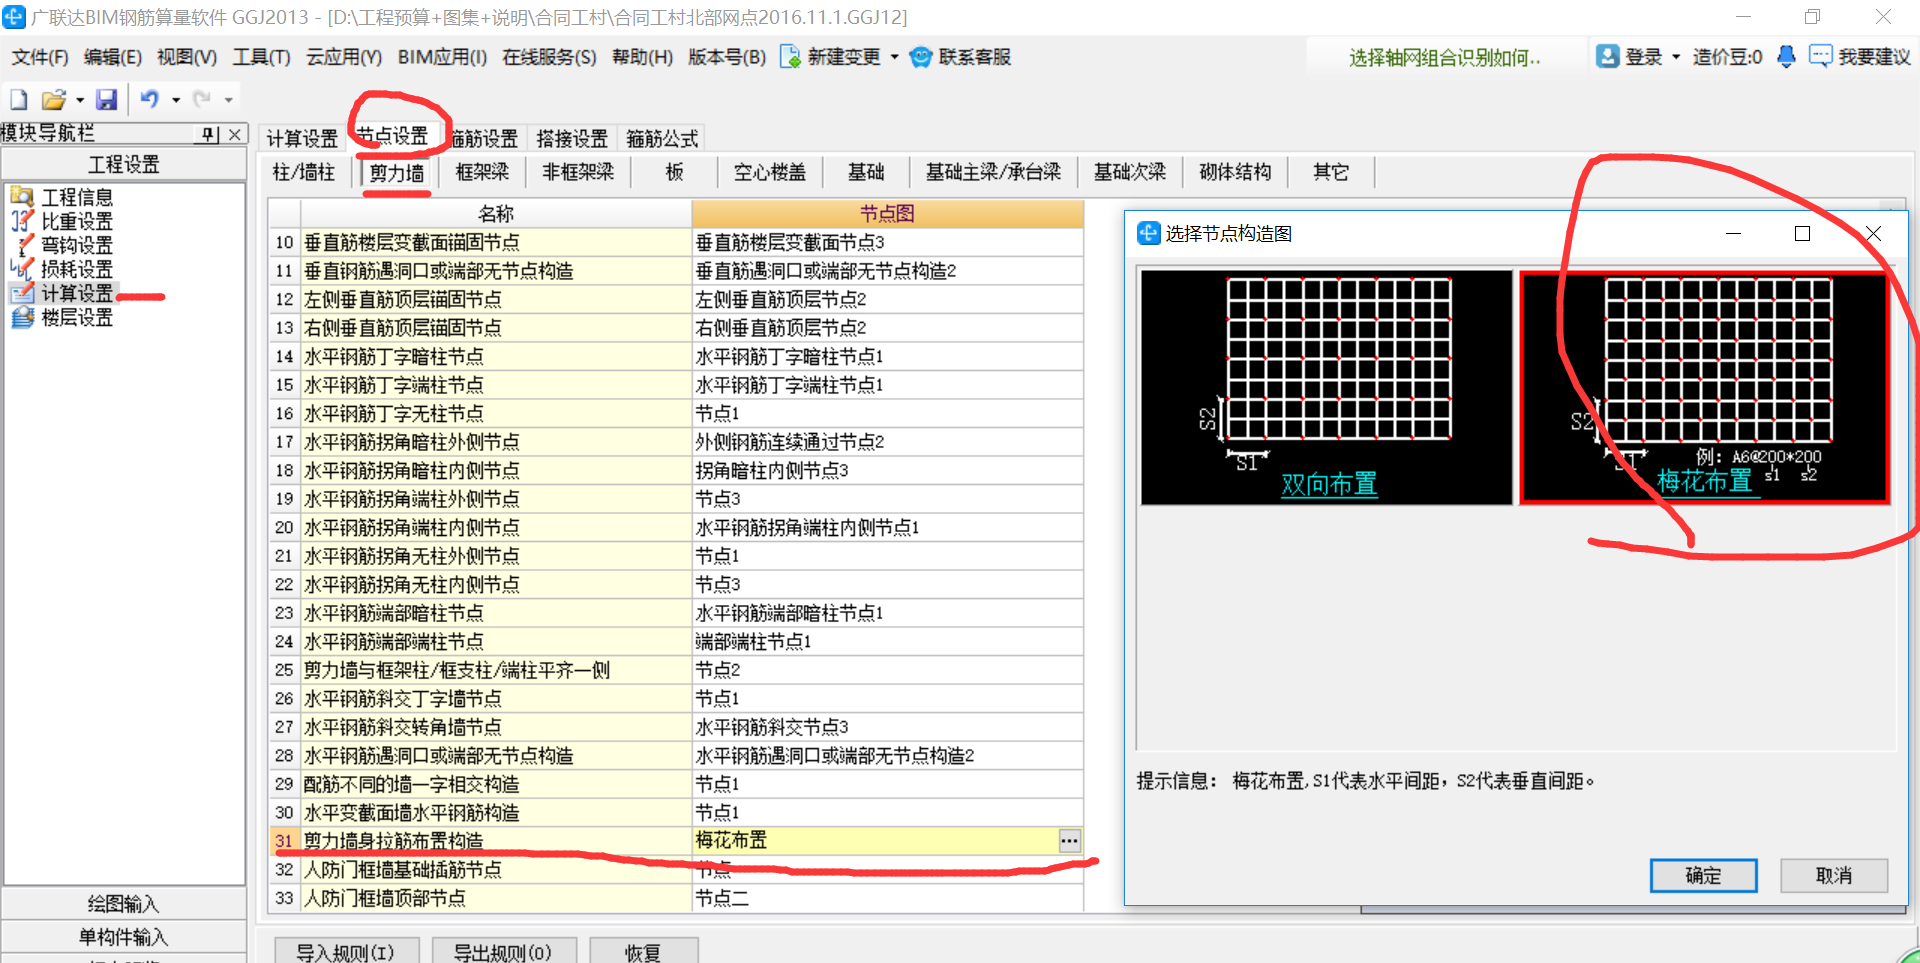This screenshot has width=1920, height=963.
Task: Click the 恢复 button
Action: [643, 952]
